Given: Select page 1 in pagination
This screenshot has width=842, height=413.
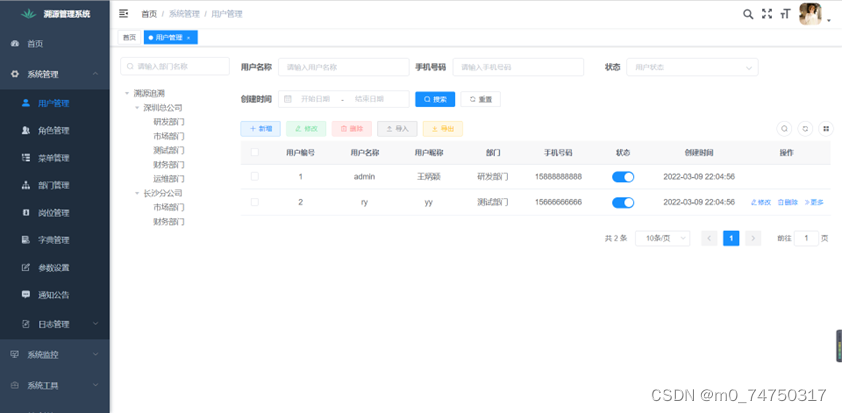Looking at the screenshot, I should coord(731,238).
